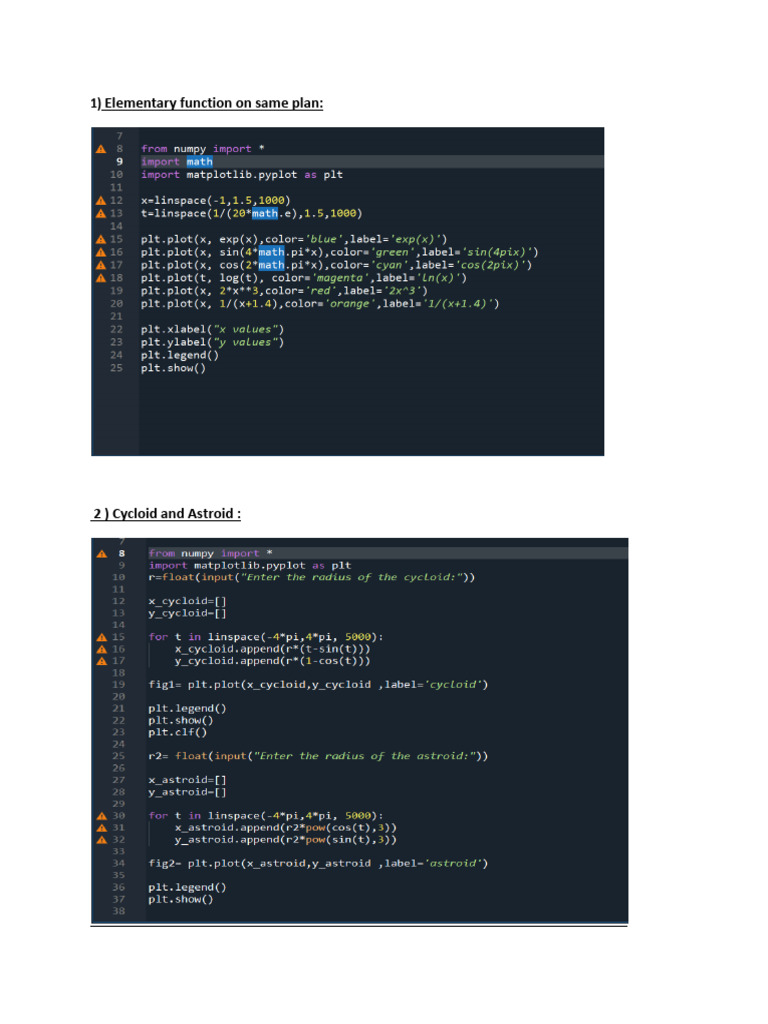Click warning icon on x=linspace(-1,1.5,1000) line
Screen dimensions: 768x1024
101,200
